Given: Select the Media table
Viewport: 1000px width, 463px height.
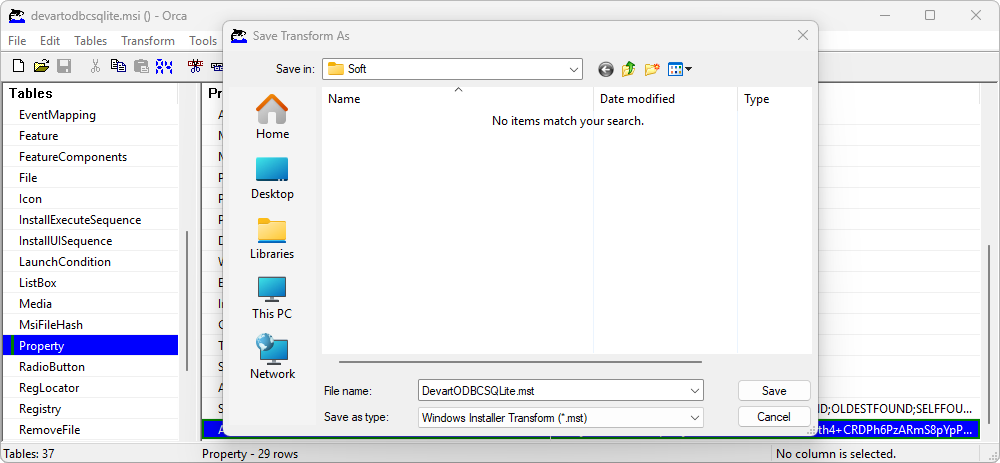Looking at the screenshot, I should 91,304.
